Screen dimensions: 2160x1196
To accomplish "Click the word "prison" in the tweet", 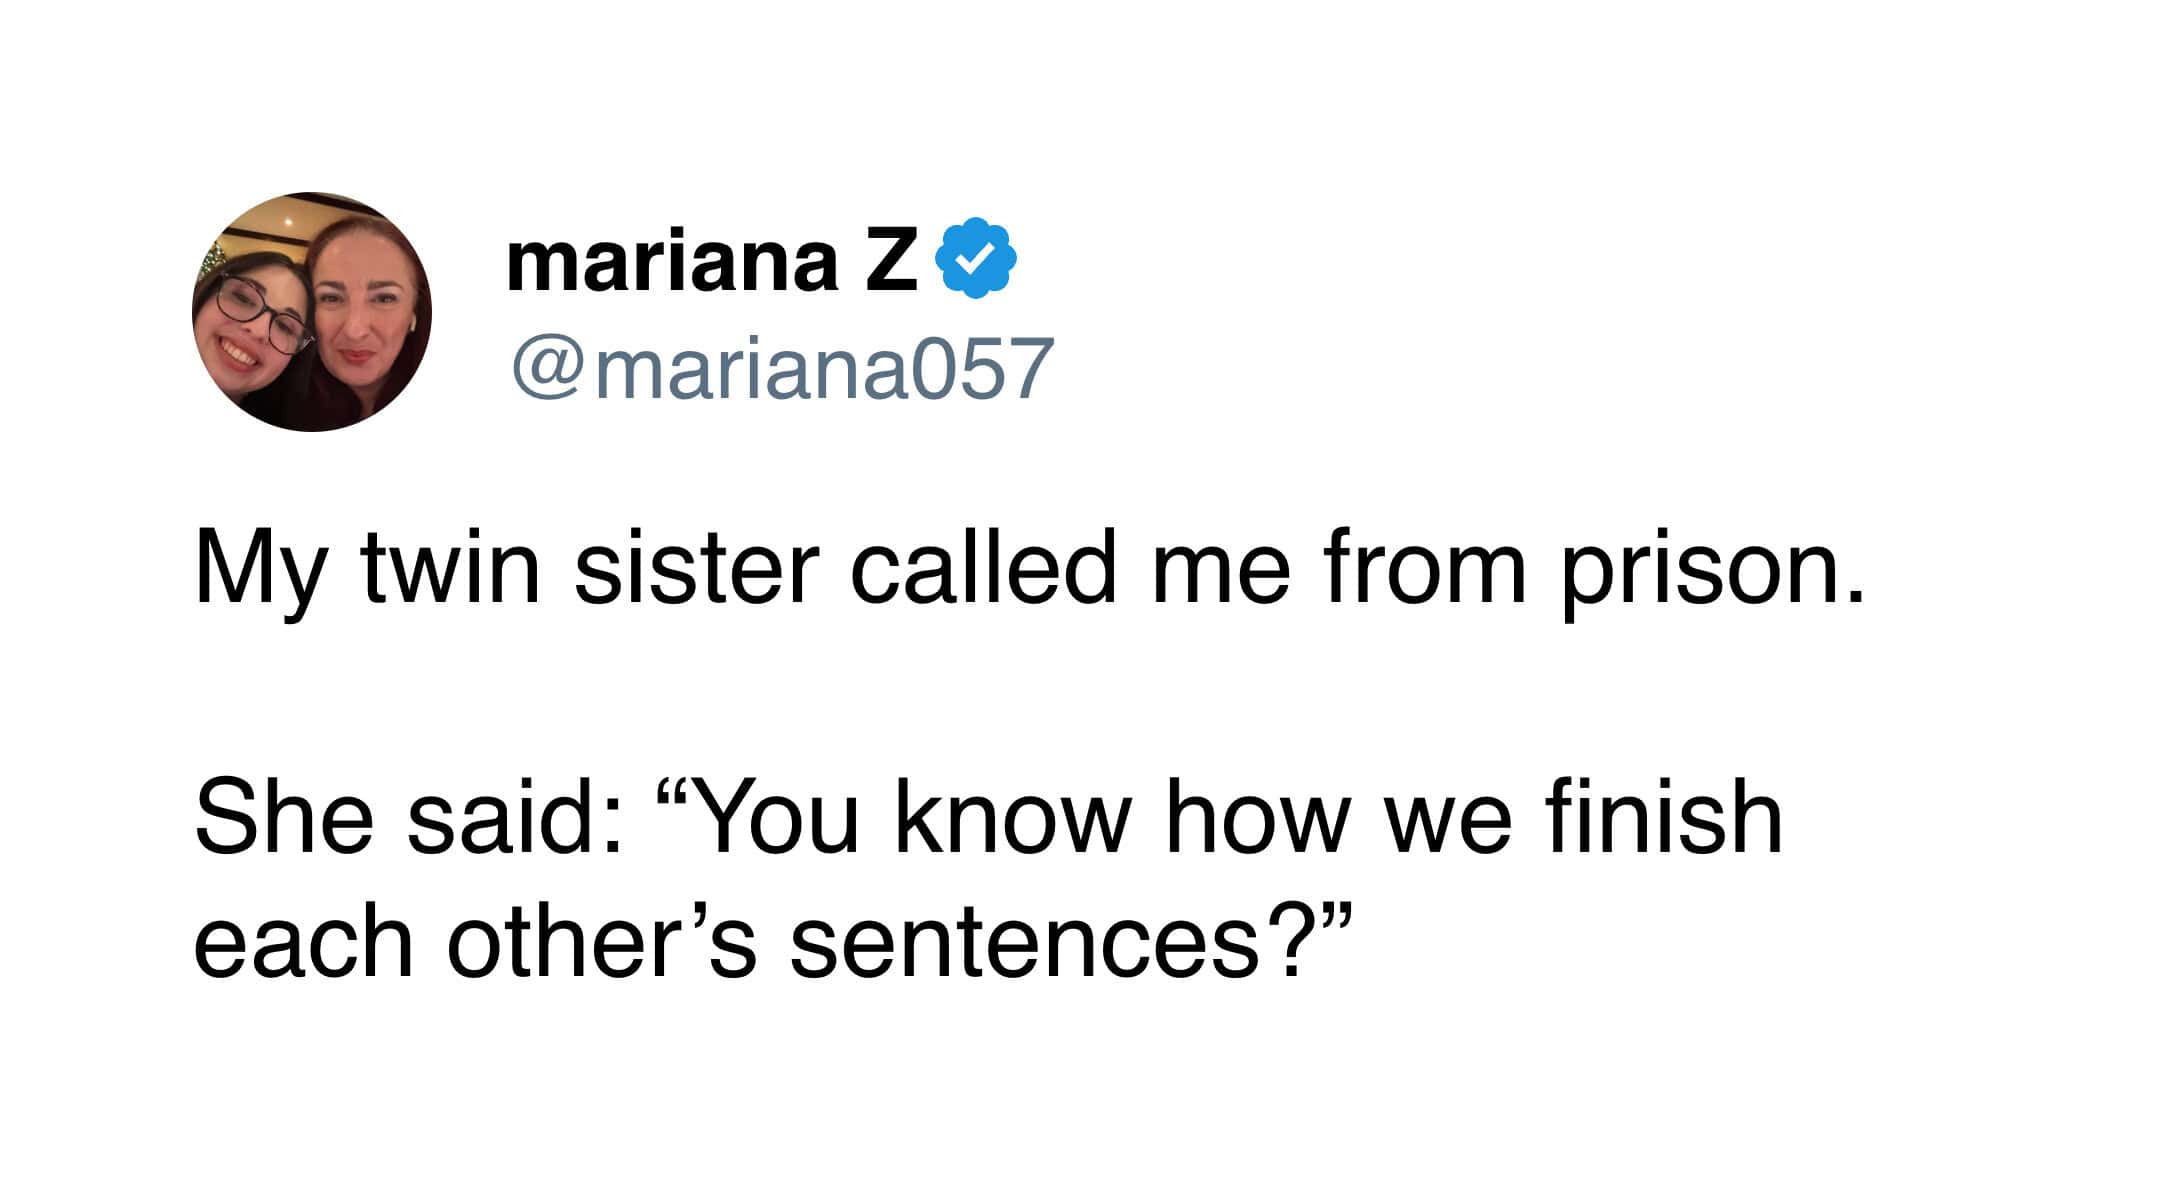I will pyautogui.click(x=1700, y=572).
